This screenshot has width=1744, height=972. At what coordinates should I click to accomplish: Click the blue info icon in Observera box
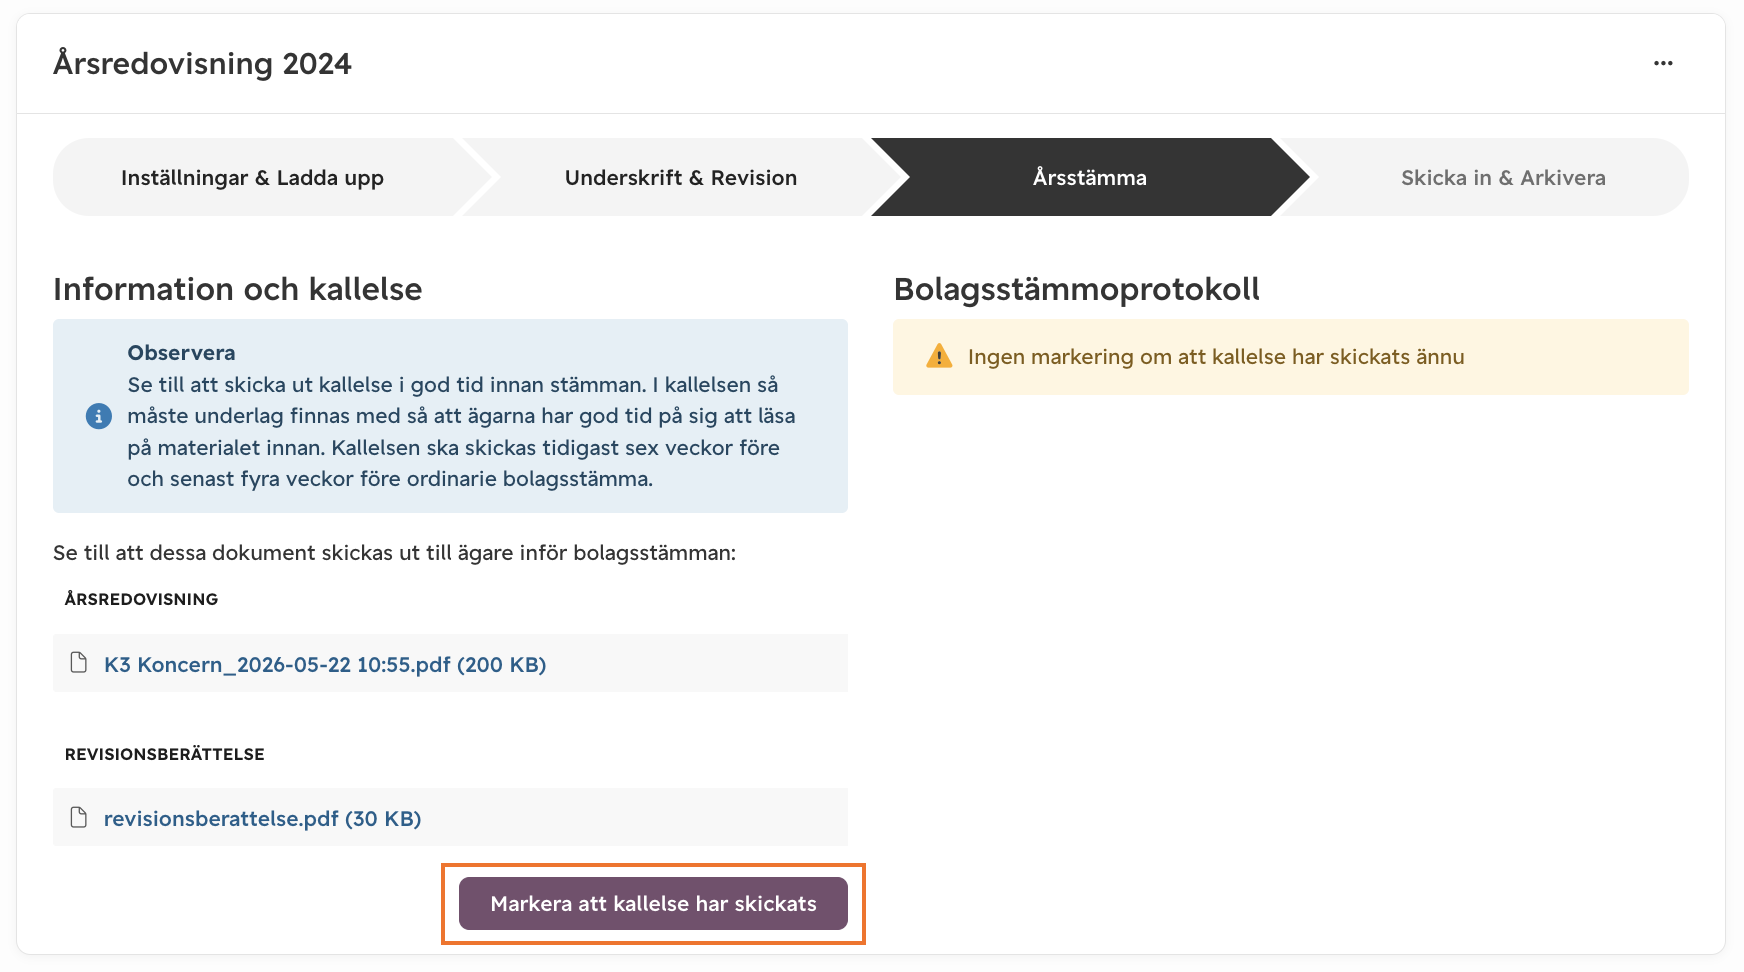click(98, 416)
